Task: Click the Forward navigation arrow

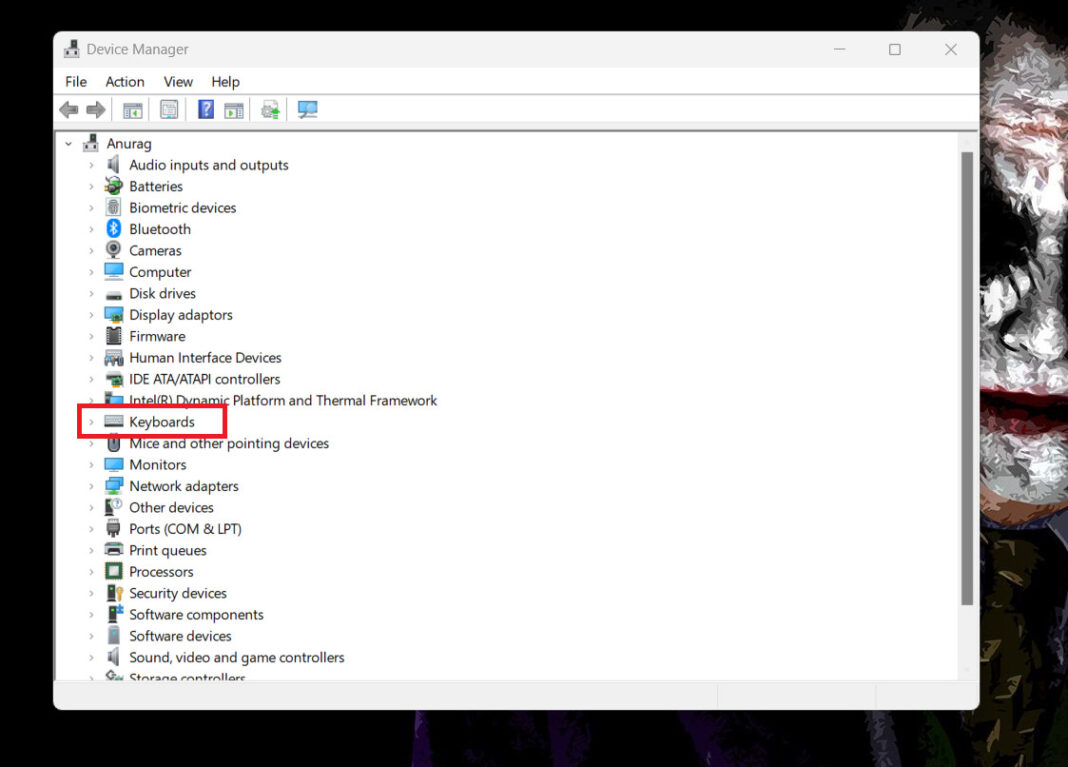Action: (x=96, y=109)
